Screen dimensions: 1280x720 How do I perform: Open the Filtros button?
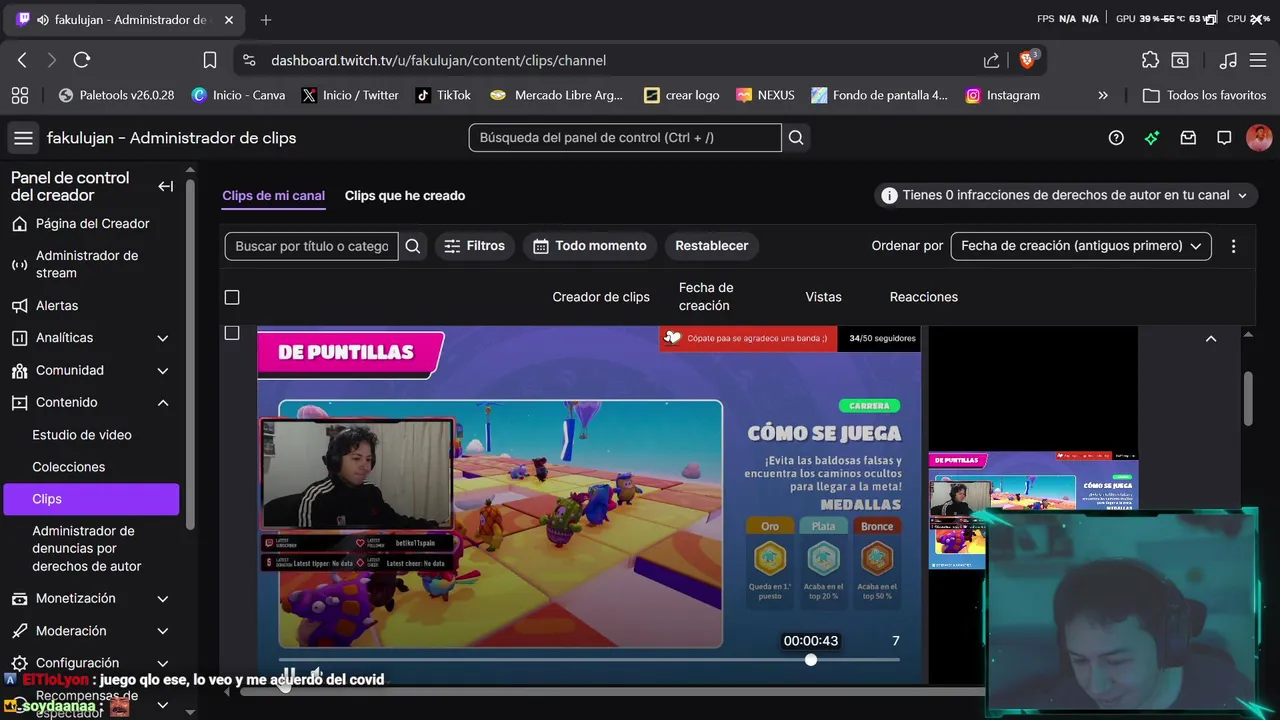click(x=474, y=246)
